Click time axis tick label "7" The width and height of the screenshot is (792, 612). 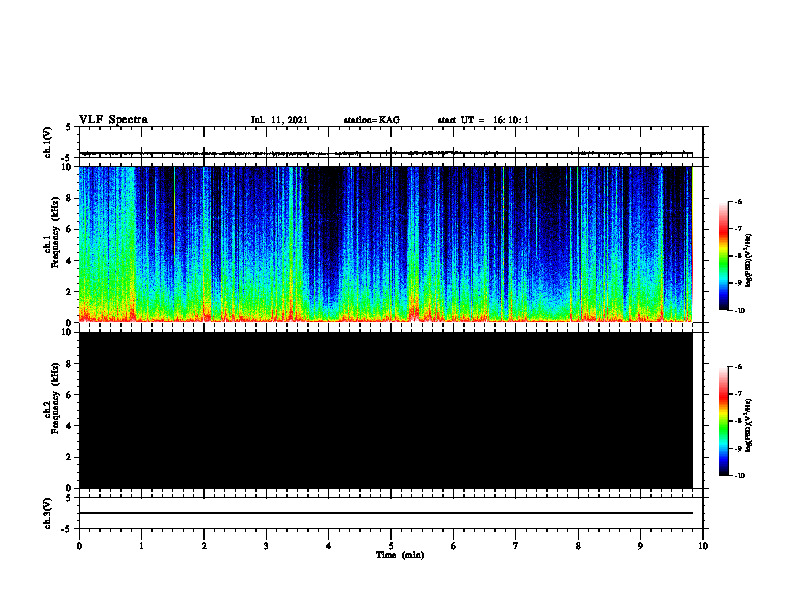pos(516,546)
